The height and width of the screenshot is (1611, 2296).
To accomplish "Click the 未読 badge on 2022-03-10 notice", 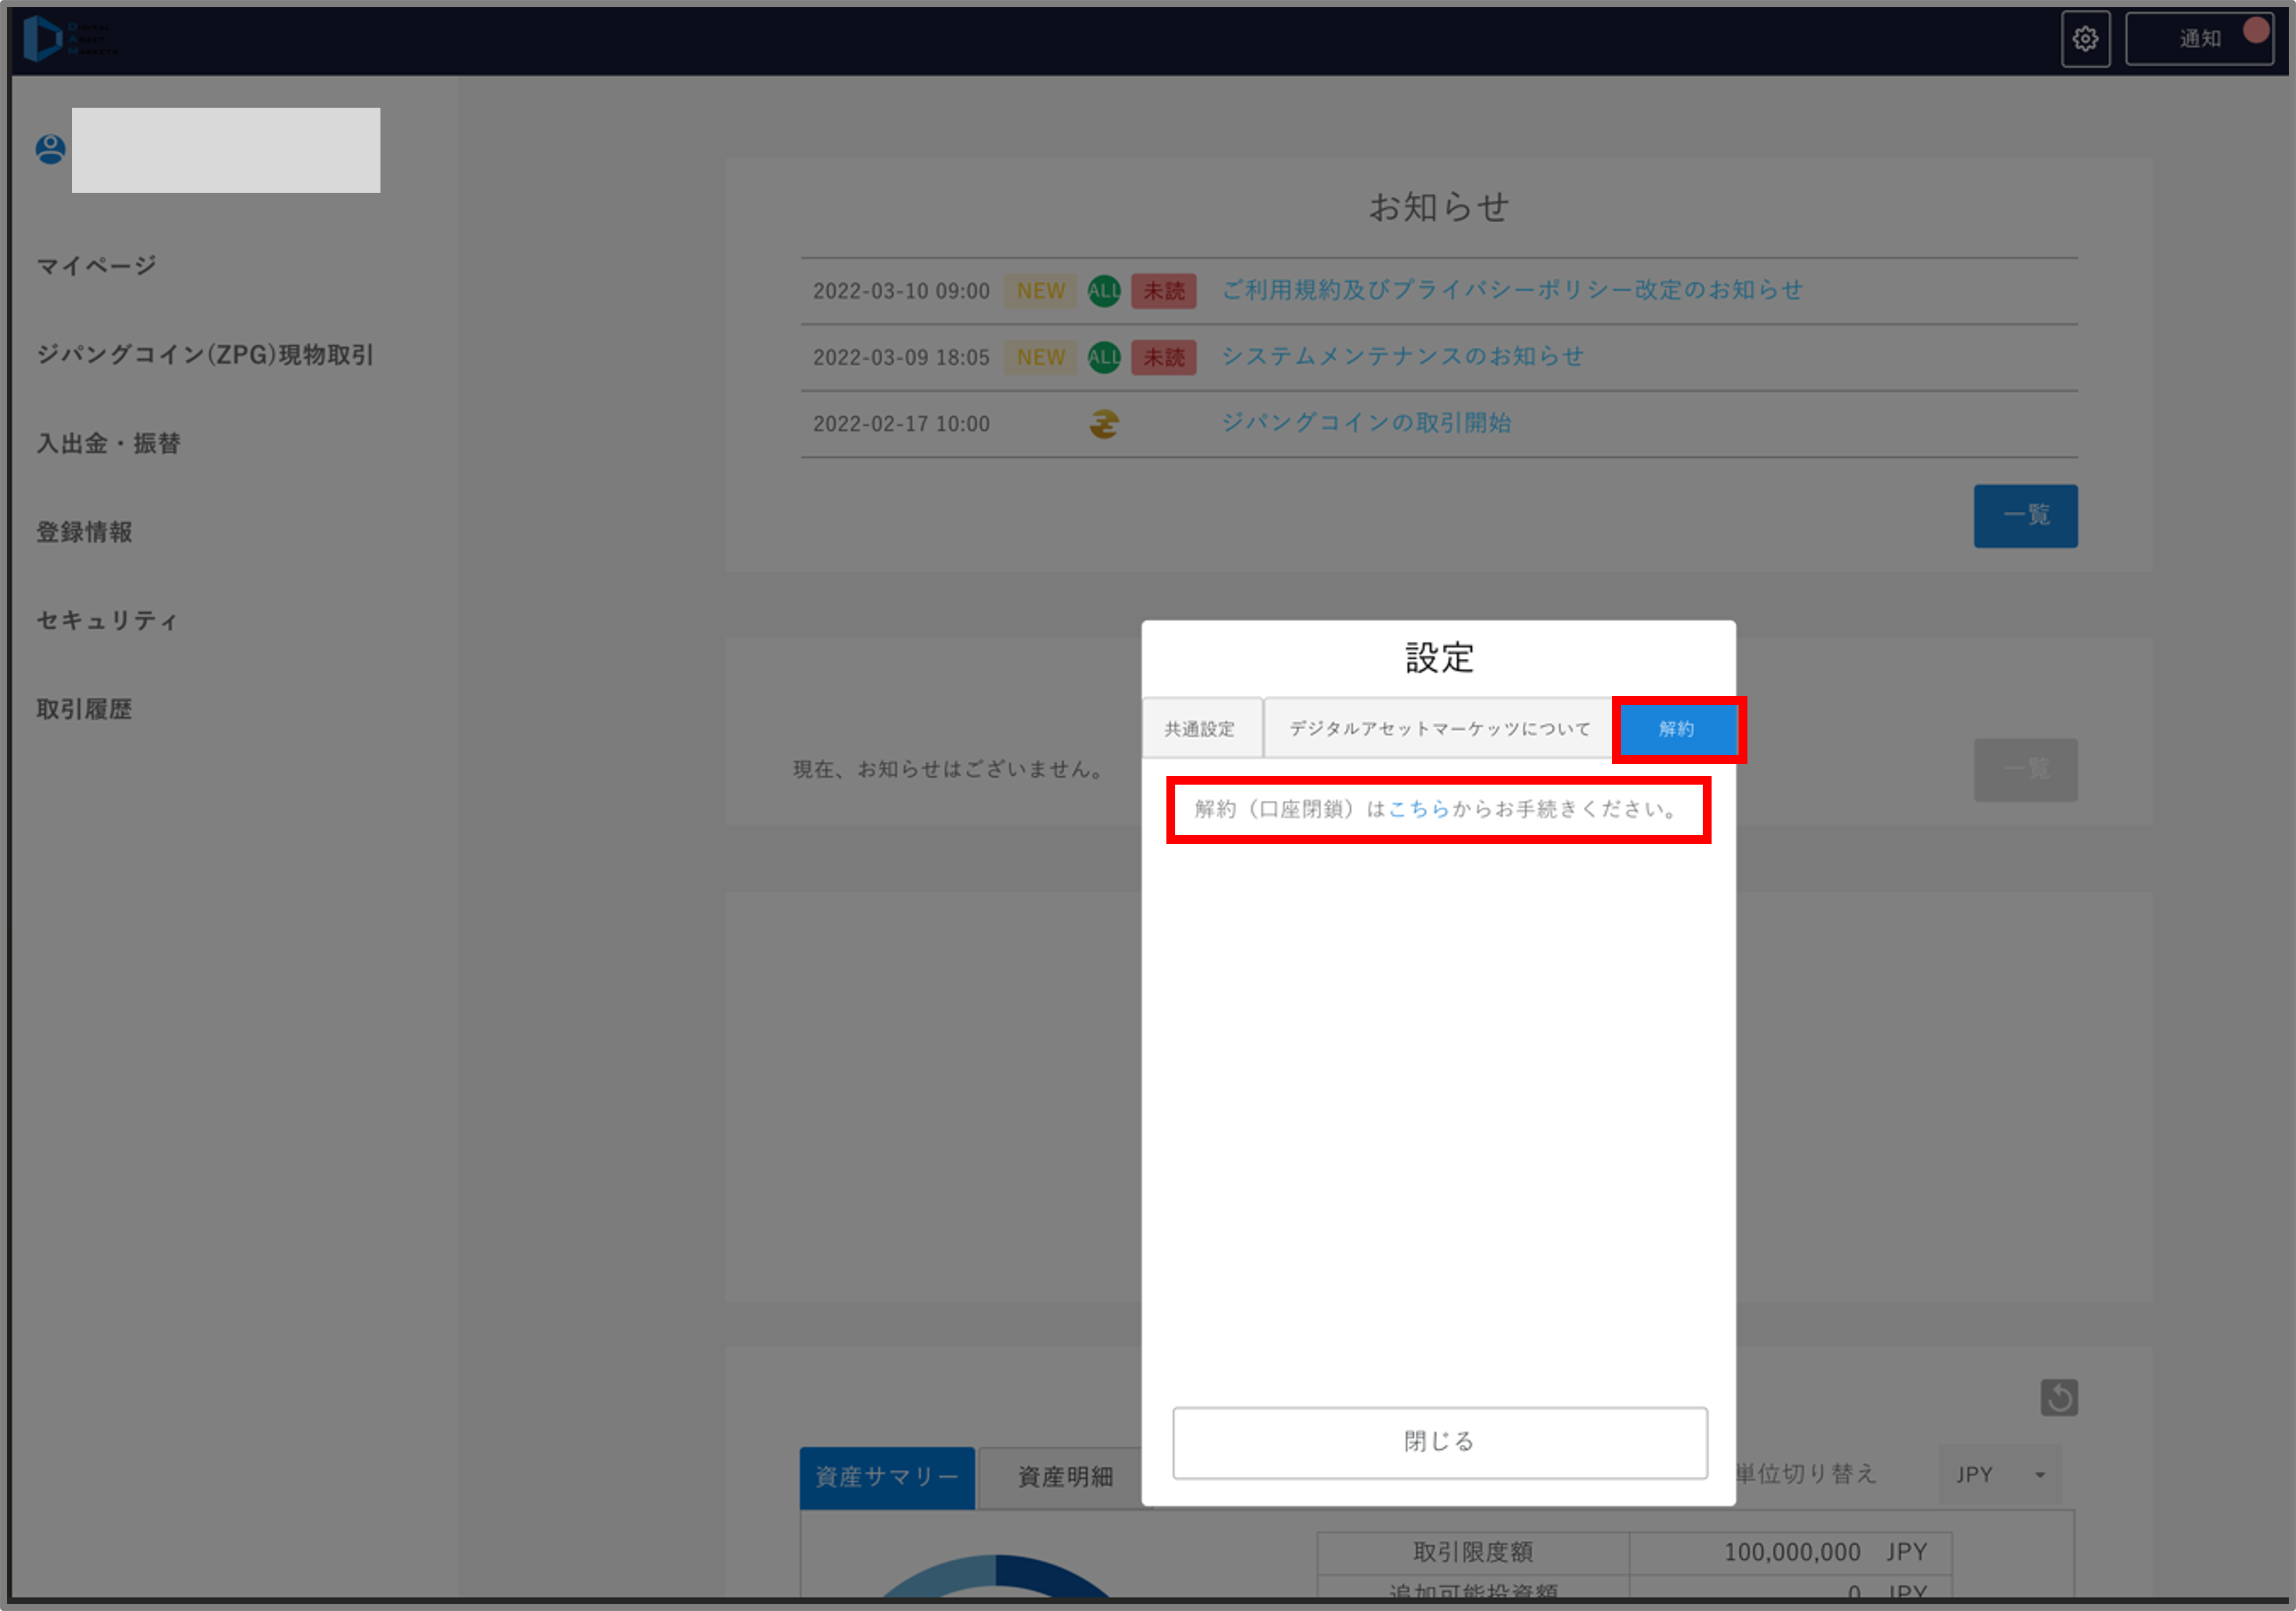I will pyautogui.click(x=1164, y=291).
